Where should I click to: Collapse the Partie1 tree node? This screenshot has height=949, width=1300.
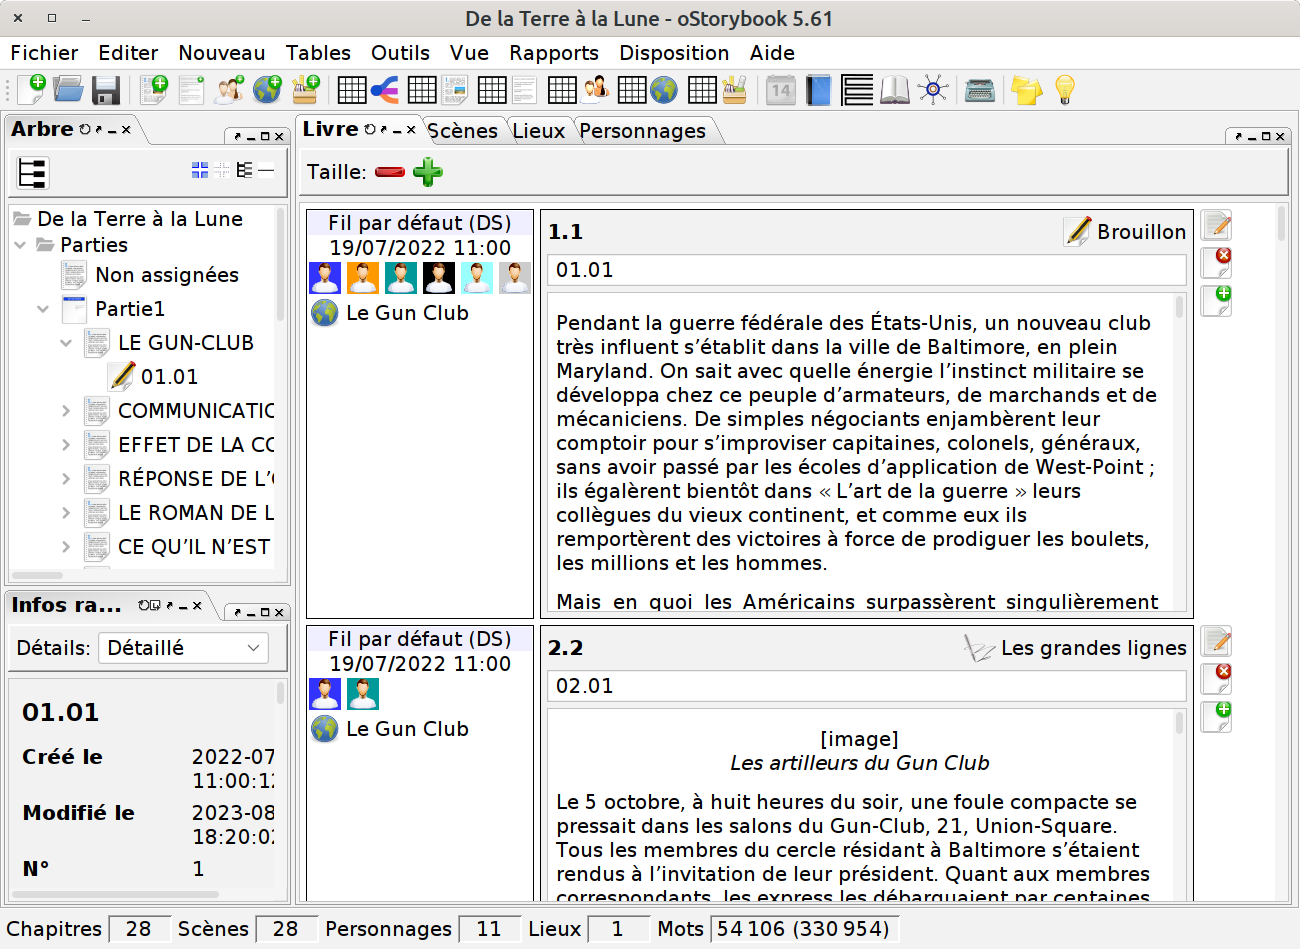43,309
